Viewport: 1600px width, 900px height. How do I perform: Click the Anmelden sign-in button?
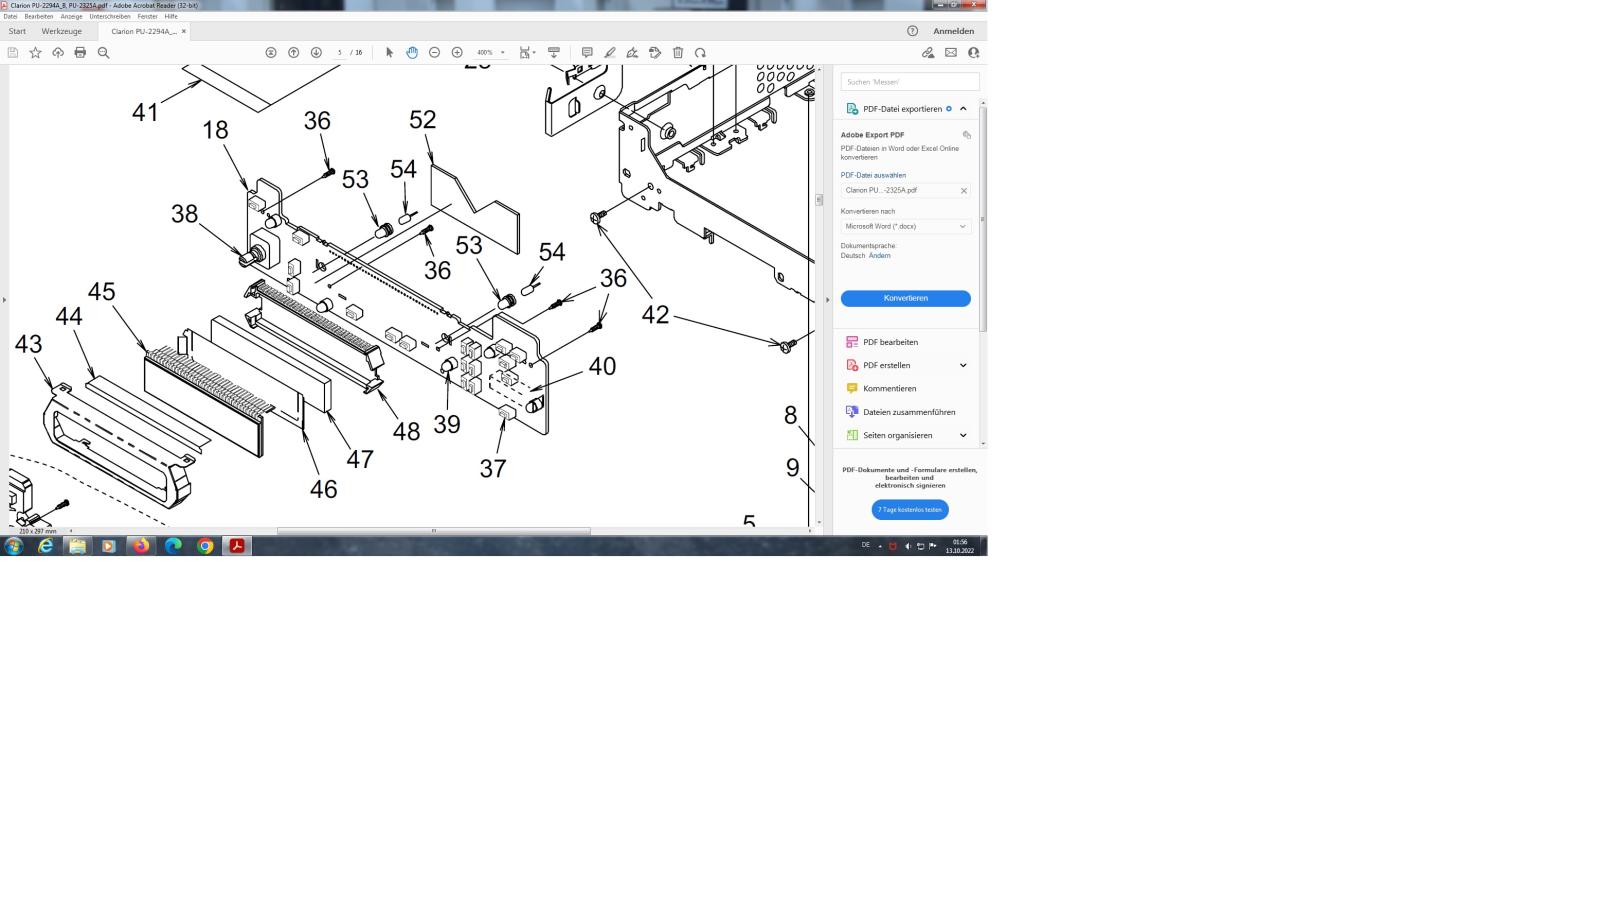pos(953,31)
